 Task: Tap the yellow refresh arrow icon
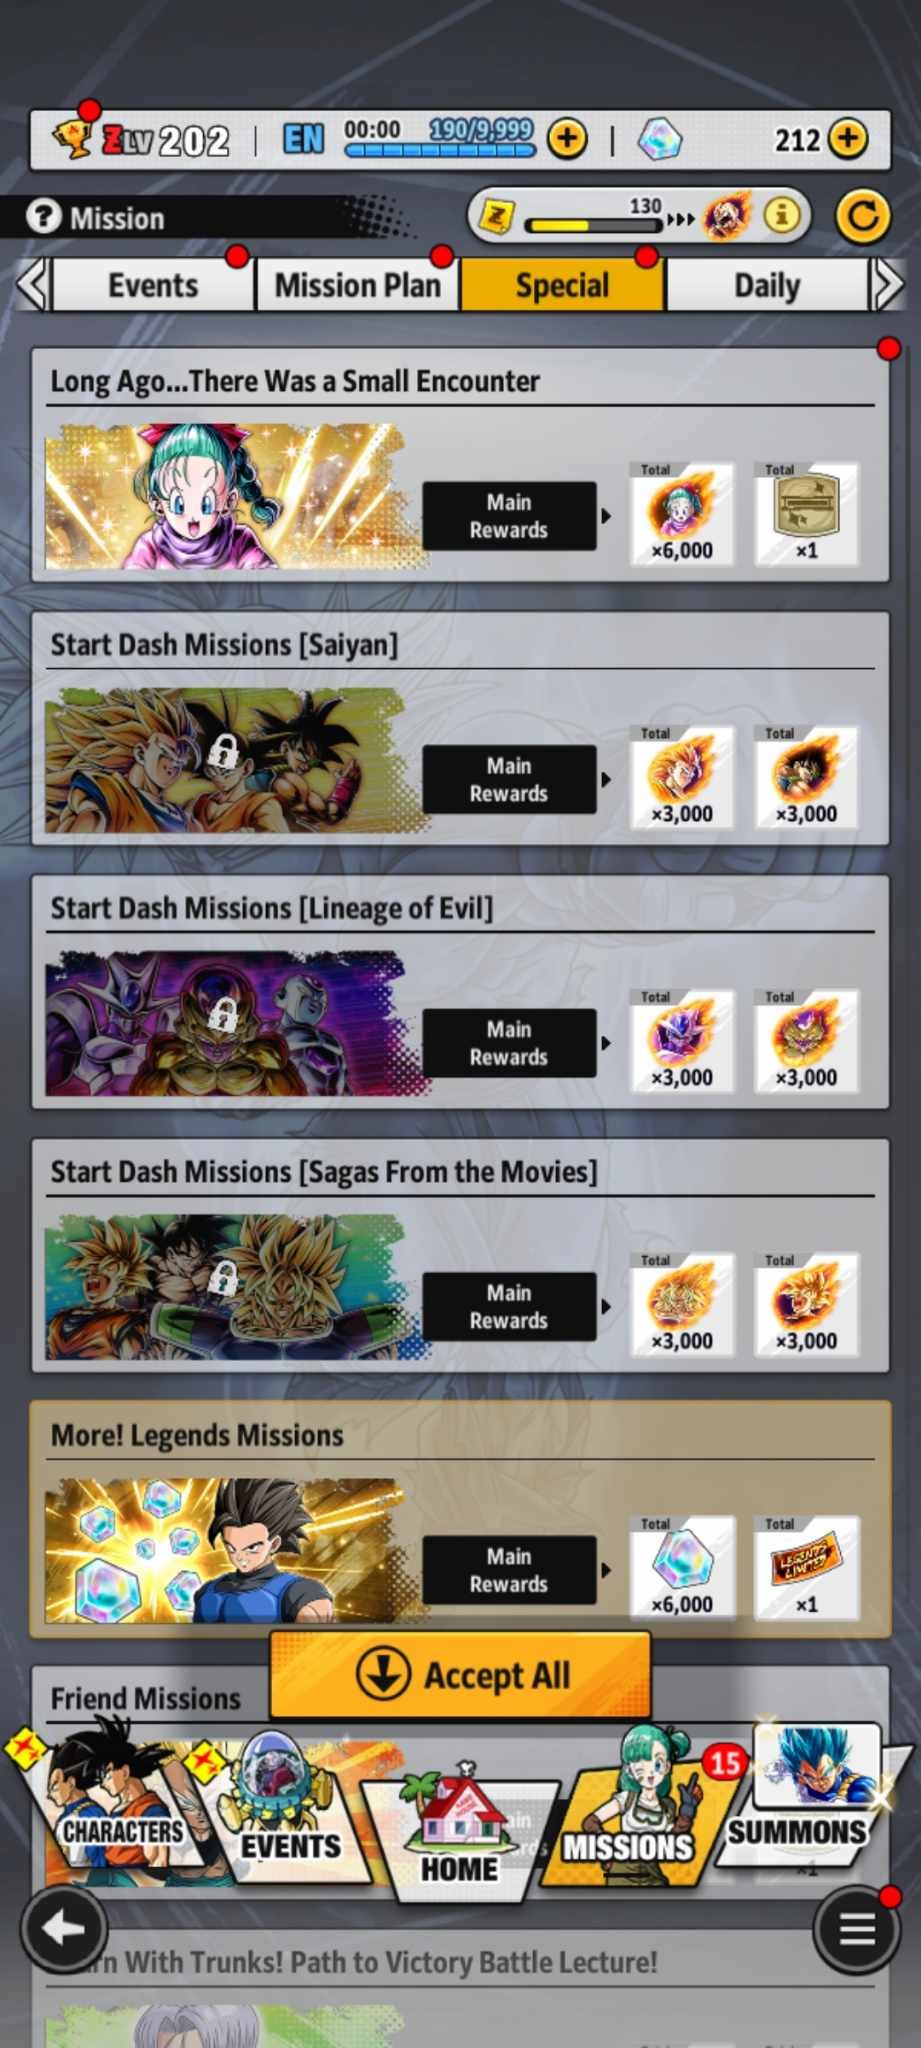(862, 216)
